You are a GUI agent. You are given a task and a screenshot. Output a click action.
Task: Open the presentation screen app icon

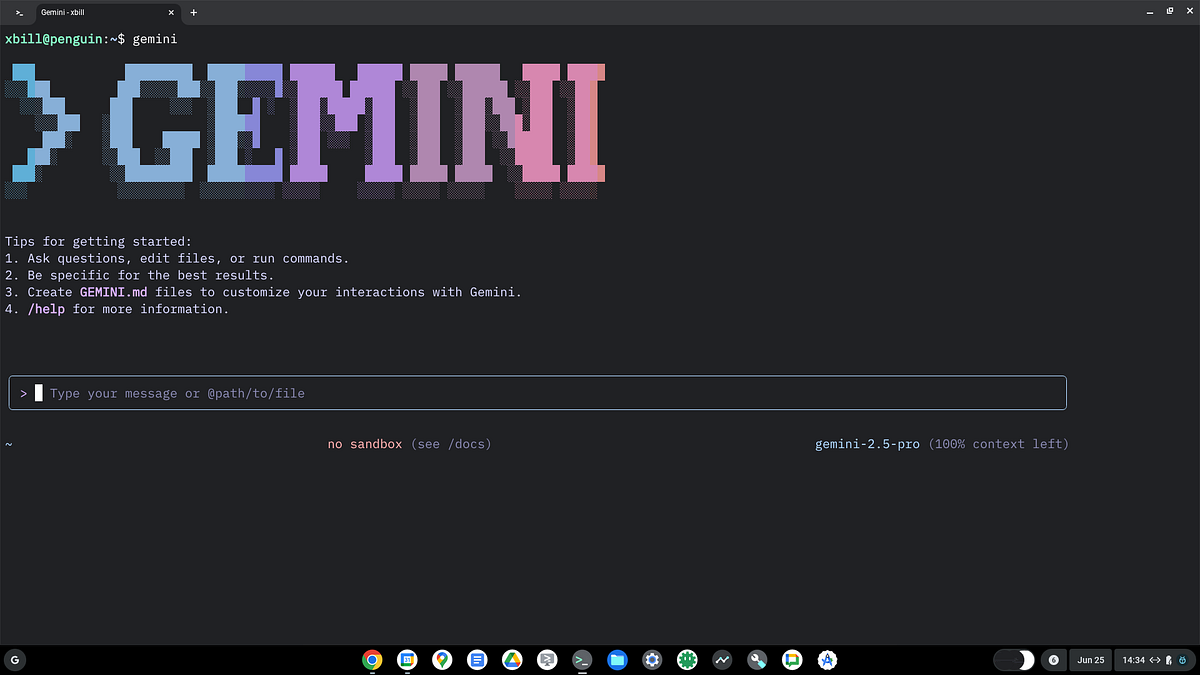(x=547, y=660)
